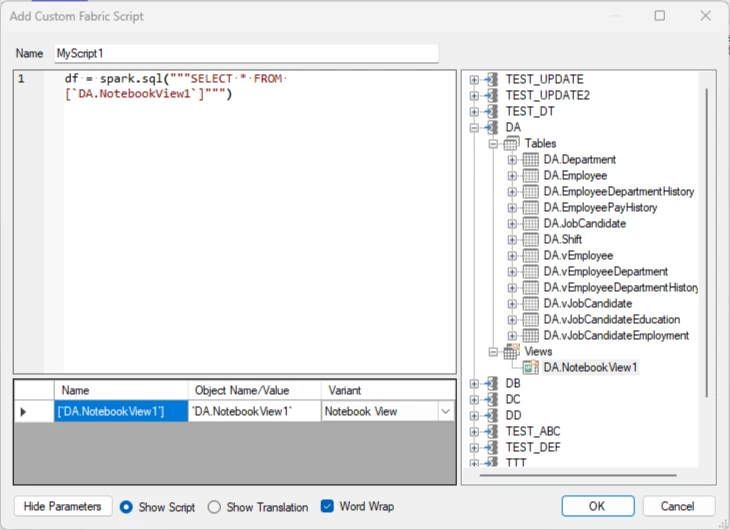730x530 pixels.
Task: Select the DA.vJobCandidateEducation tree label
Action: 612,319
